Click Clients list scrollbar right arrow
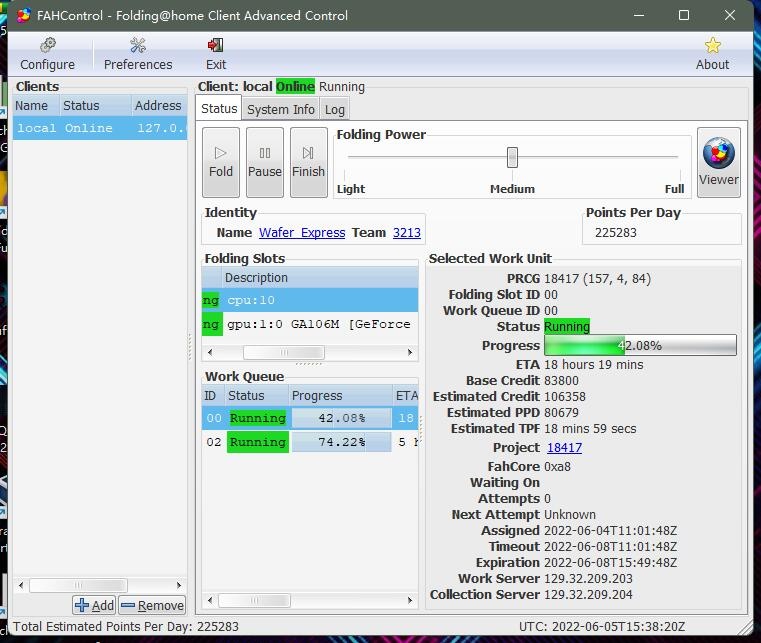The image size is (761, 643). [179, 585]
